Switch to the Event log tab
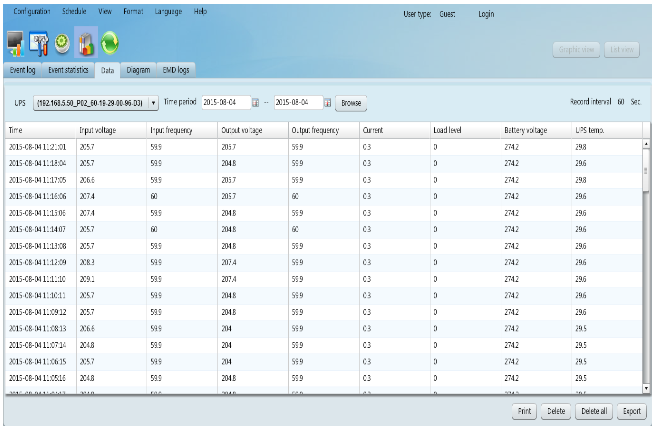This screenshot has height=430, width=656. pyautogui.click(x=23, y=70)
